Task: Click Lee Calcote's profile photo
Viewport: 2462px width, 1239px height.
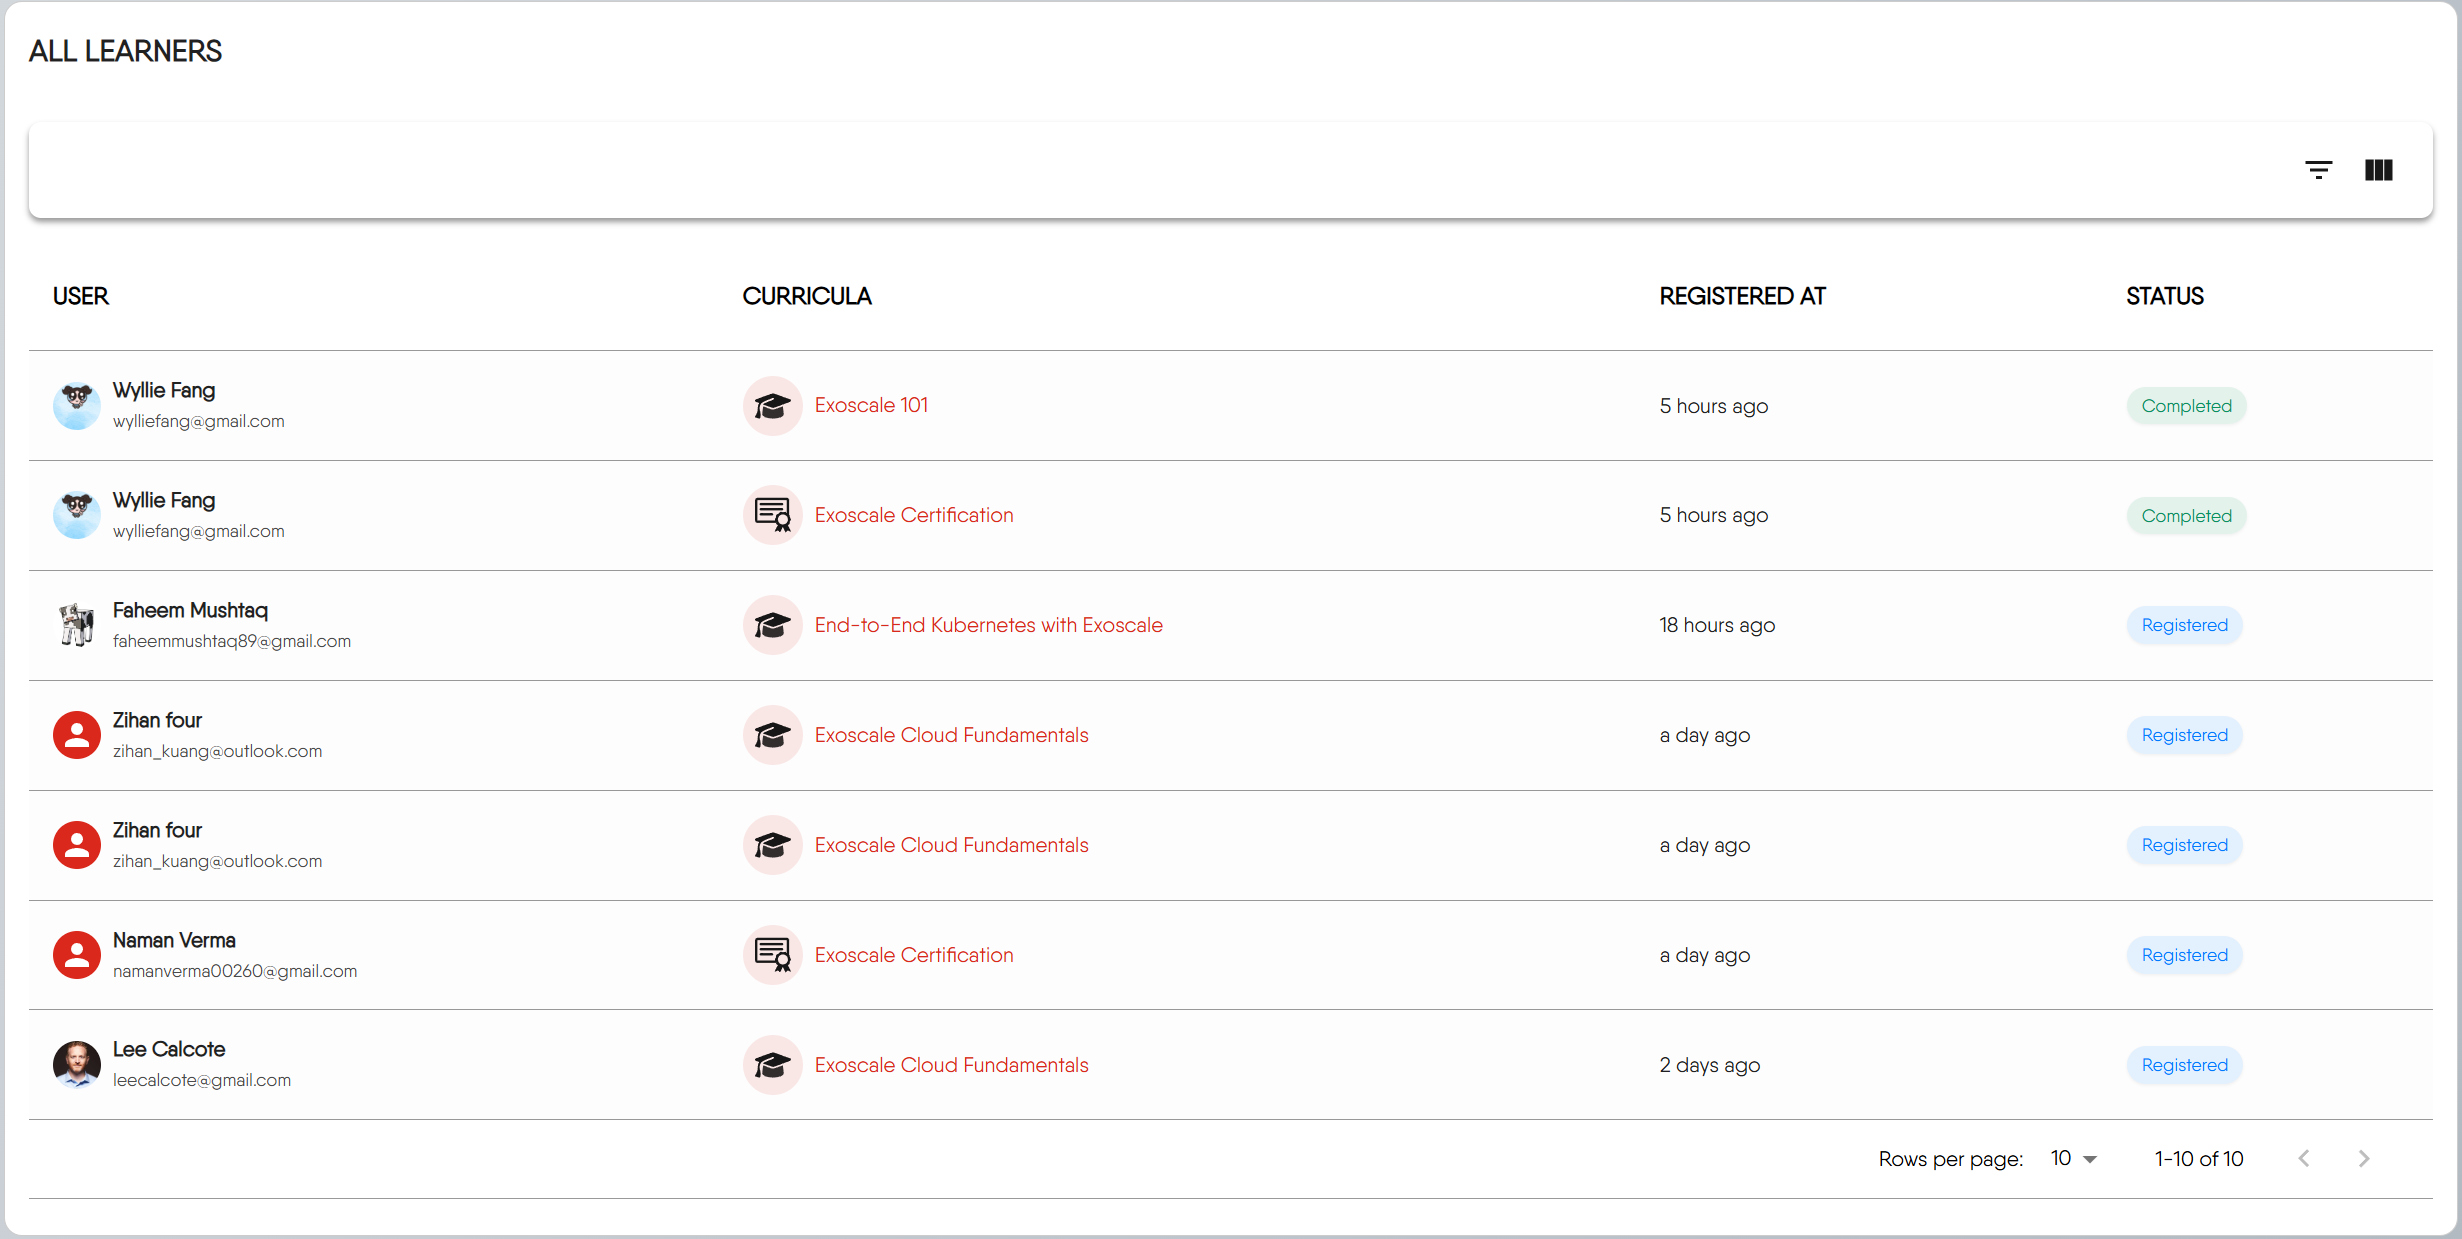Action: coord(77,1065)
